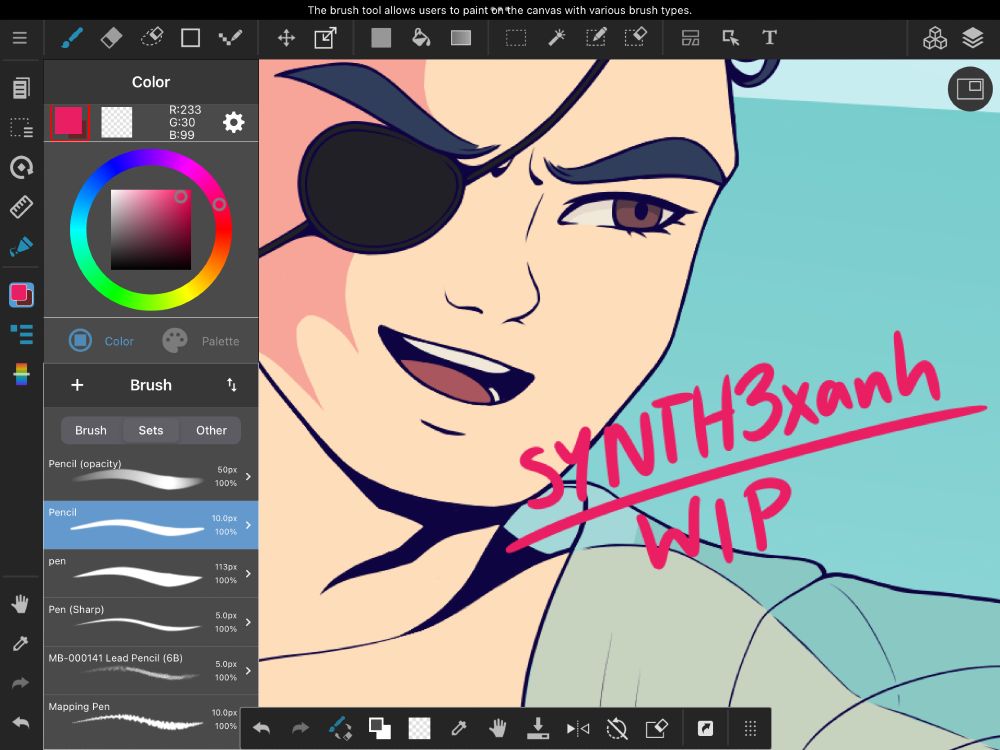
Task: Select the transparent color swatch in Color panel
Action: pyautogui.click(x=117, y=122)
